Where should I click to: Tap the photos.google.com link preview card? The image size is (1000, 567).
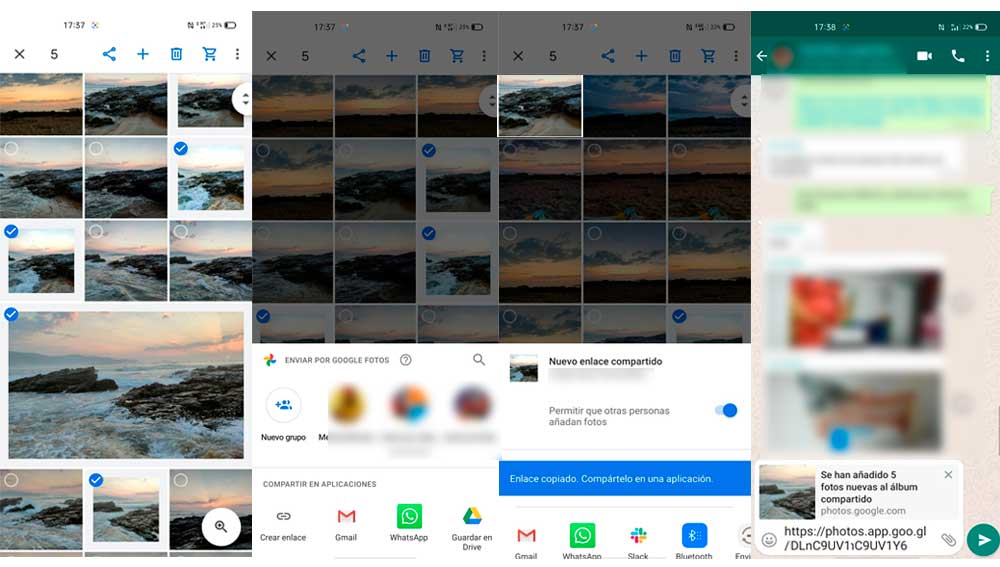point(859,492)
